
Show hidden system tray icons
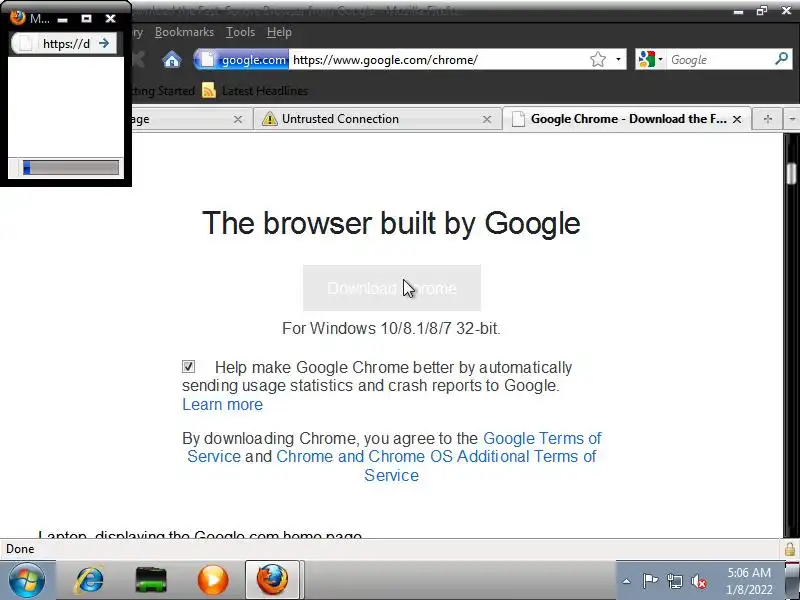(627, 581)
